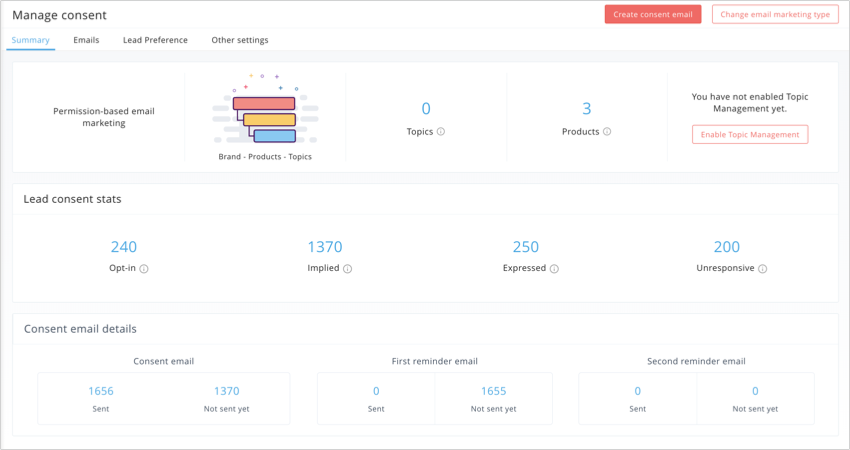
Task: Click Change email marketing type button
Action: pyautogui.click(x=775, y=15)
